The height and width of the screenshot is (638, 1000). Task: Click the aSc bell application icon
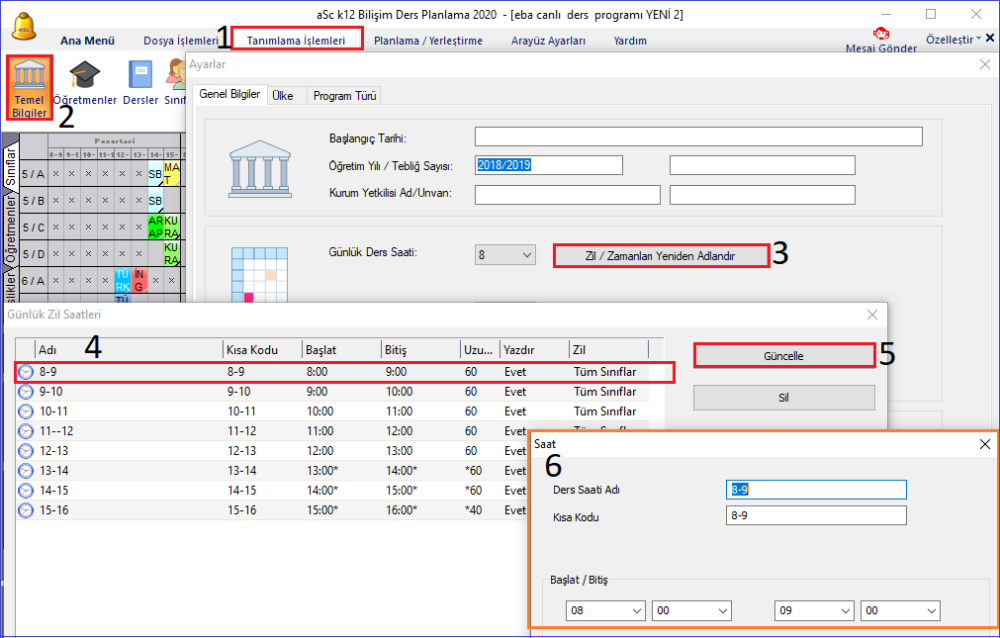tap(24, 27)
